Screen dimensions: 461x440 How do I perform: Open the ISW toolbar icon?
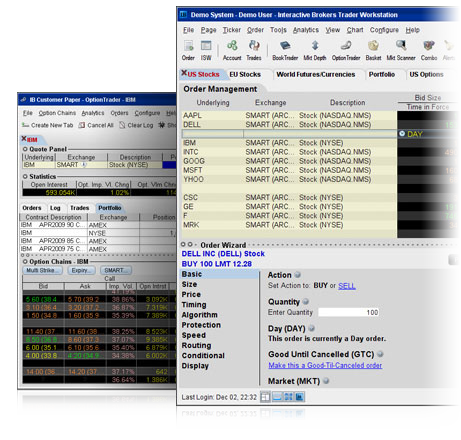click(206, 46)
